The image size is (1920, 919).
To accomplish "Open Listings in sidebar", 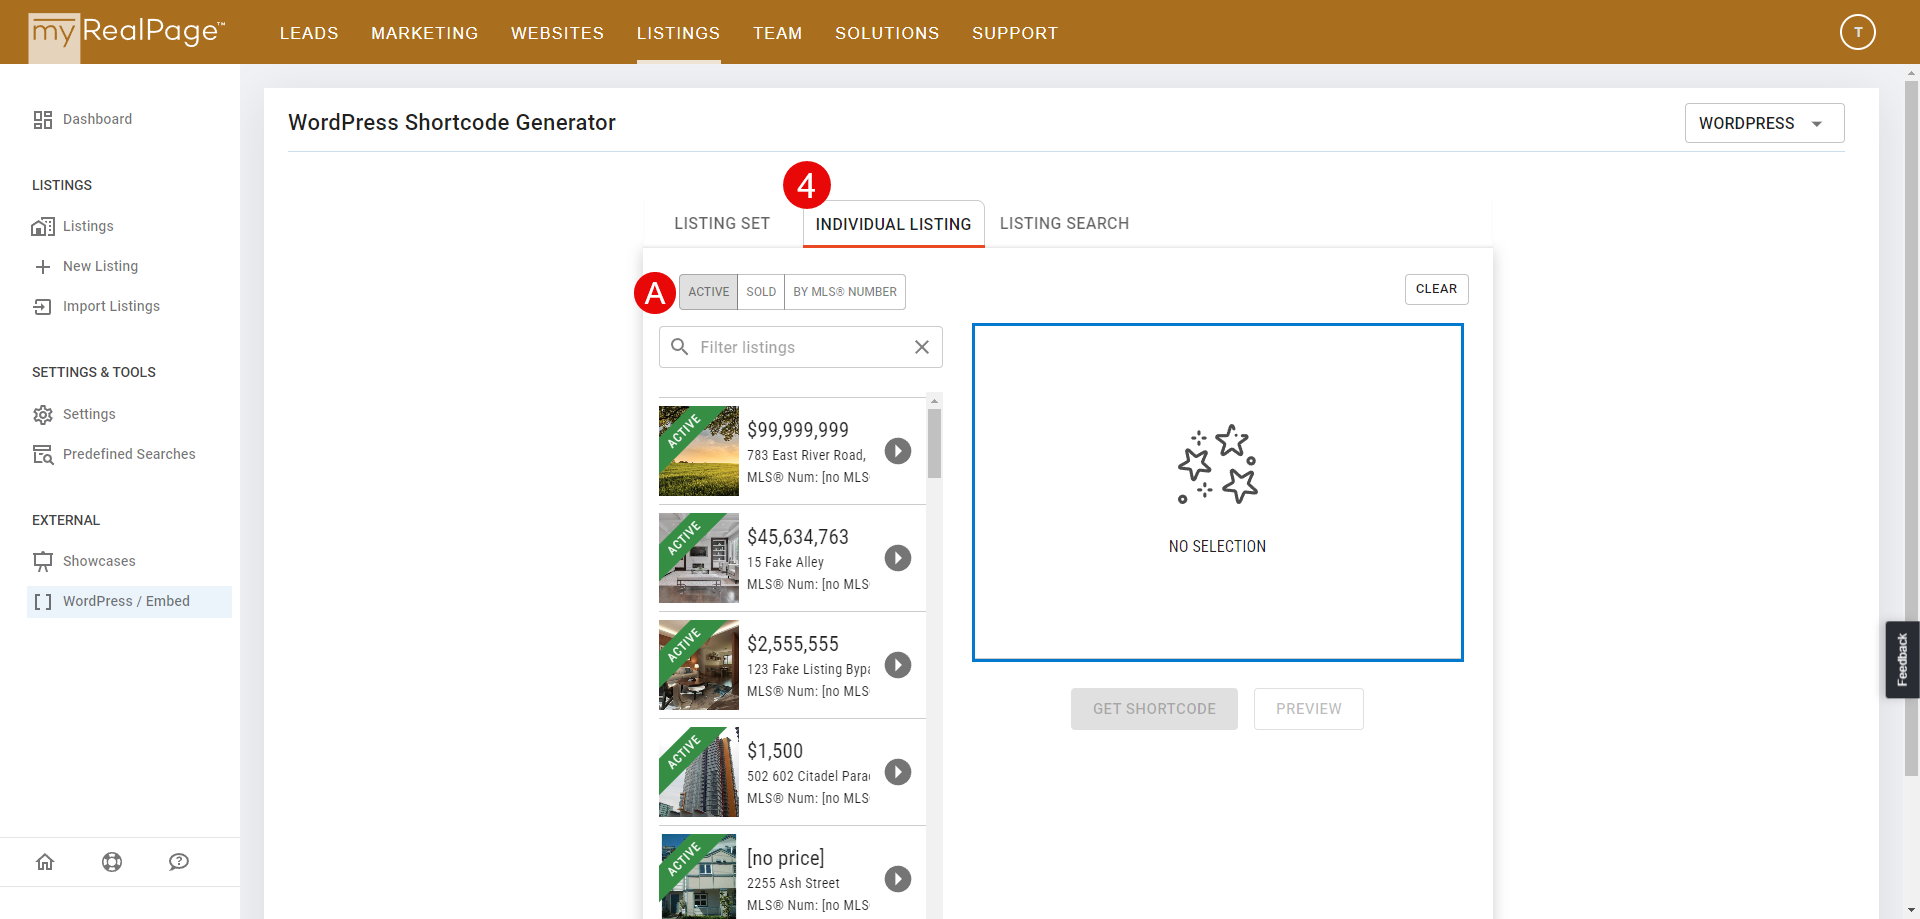I will tap(88, 226).
